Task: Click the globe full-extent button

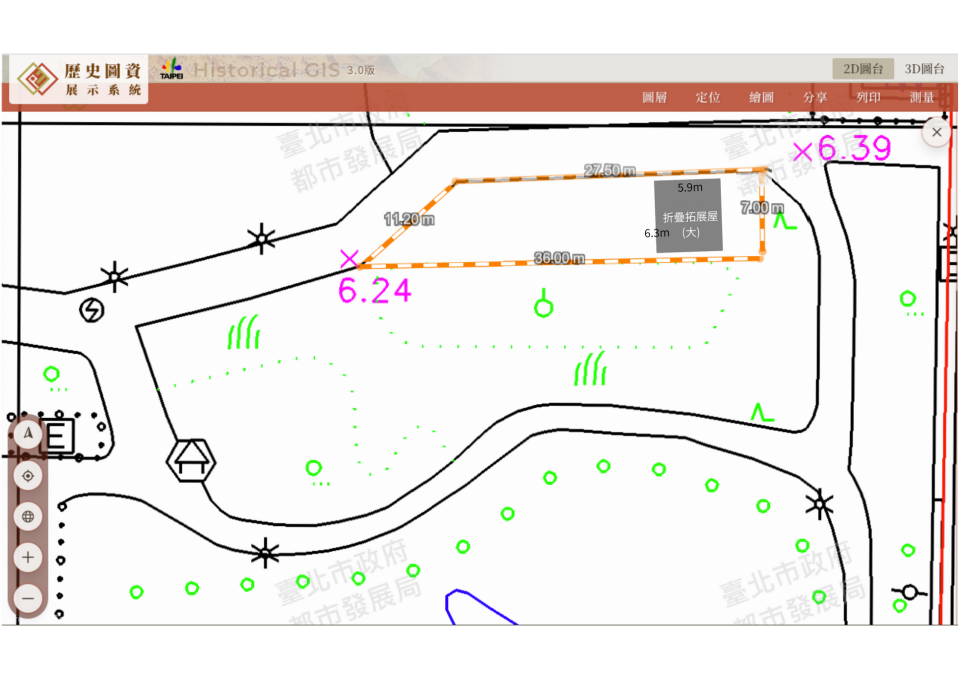Action: click(x=28, y=517)
